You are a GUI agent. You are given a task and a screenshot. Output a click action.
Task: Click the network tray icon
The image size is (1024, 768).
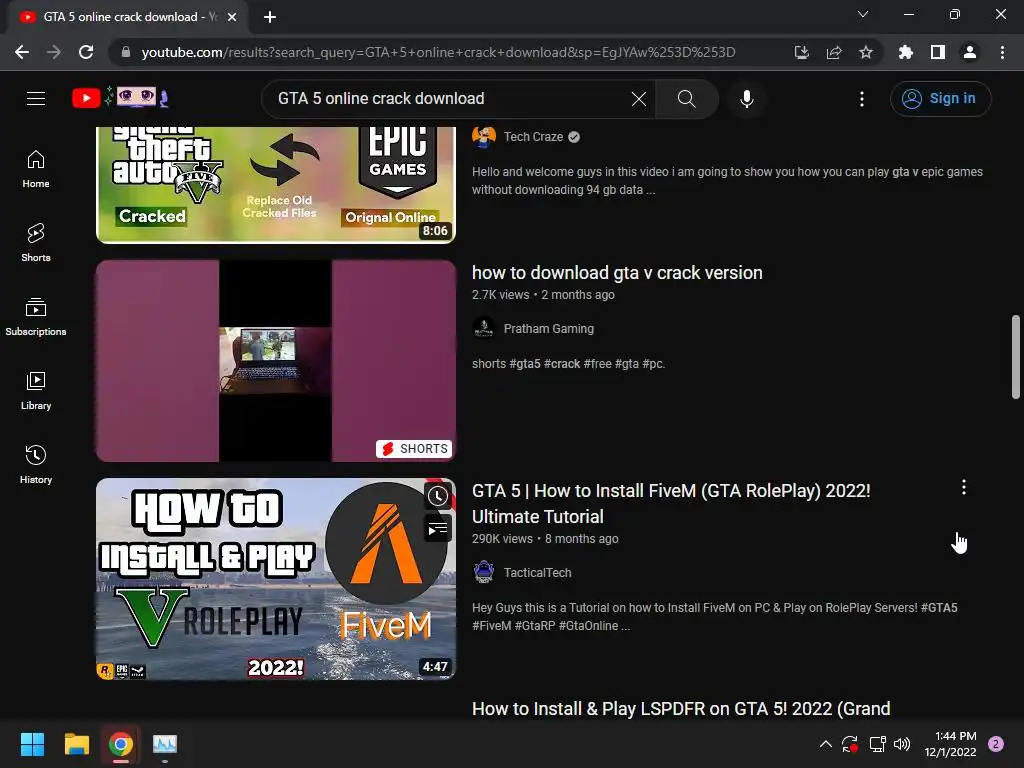877,744
